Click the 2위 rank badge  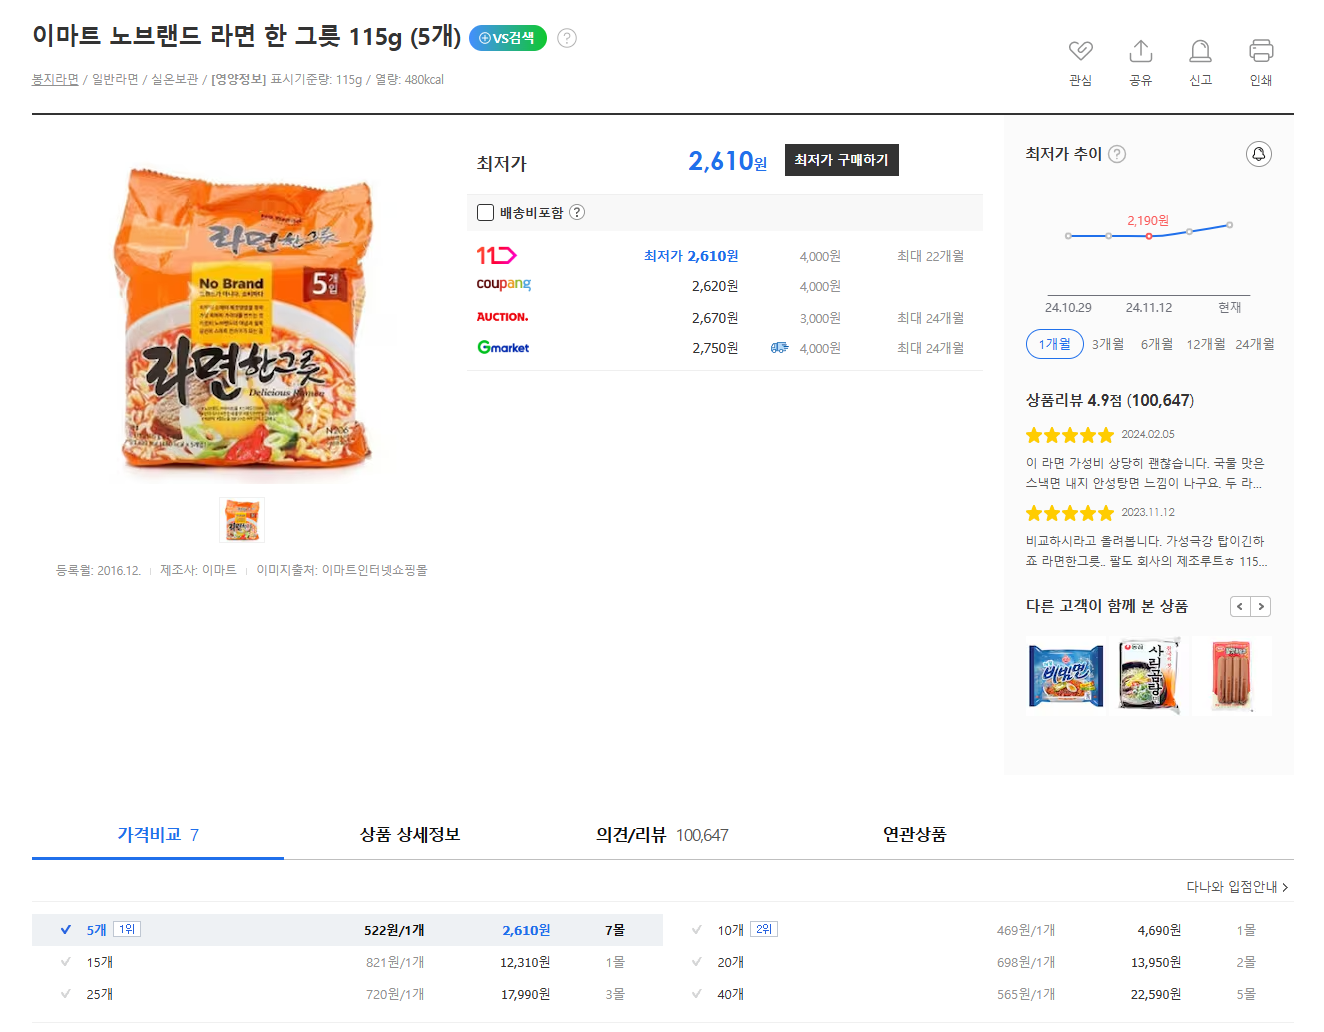point(764,929)
